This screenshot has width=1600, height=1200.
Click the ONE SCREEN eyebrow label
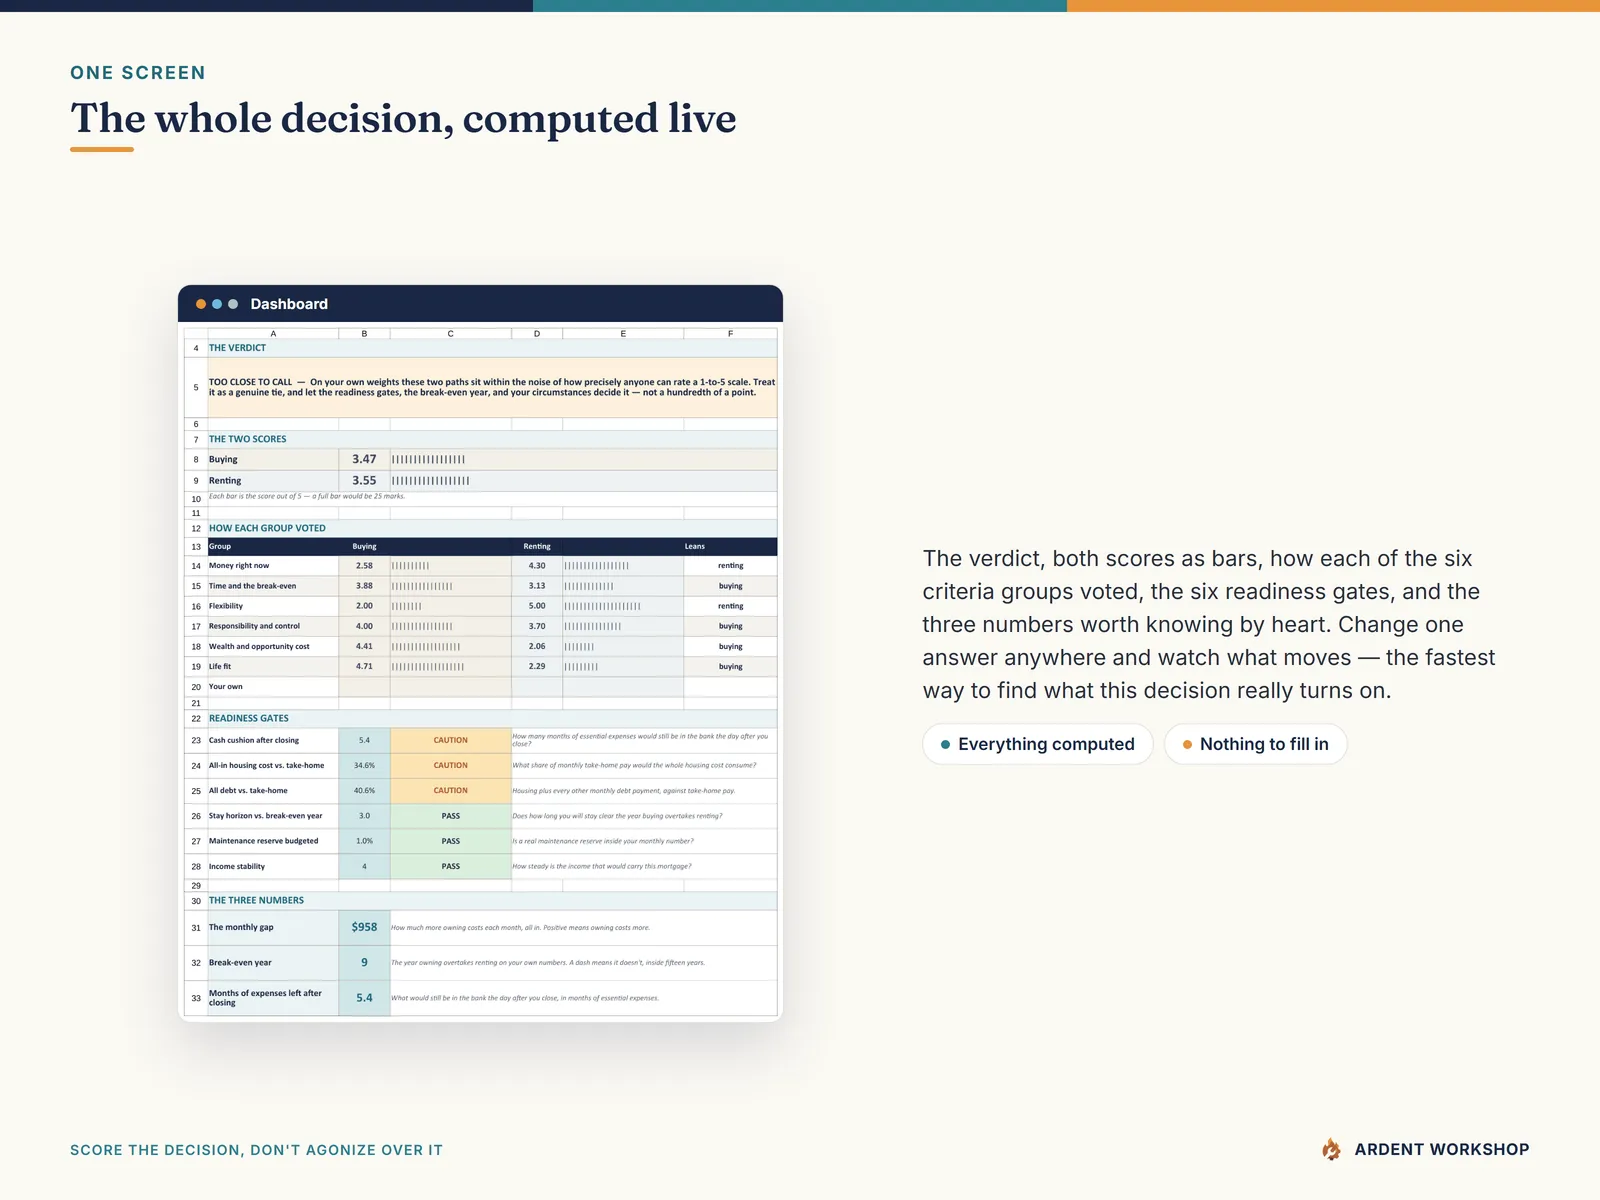138,72
